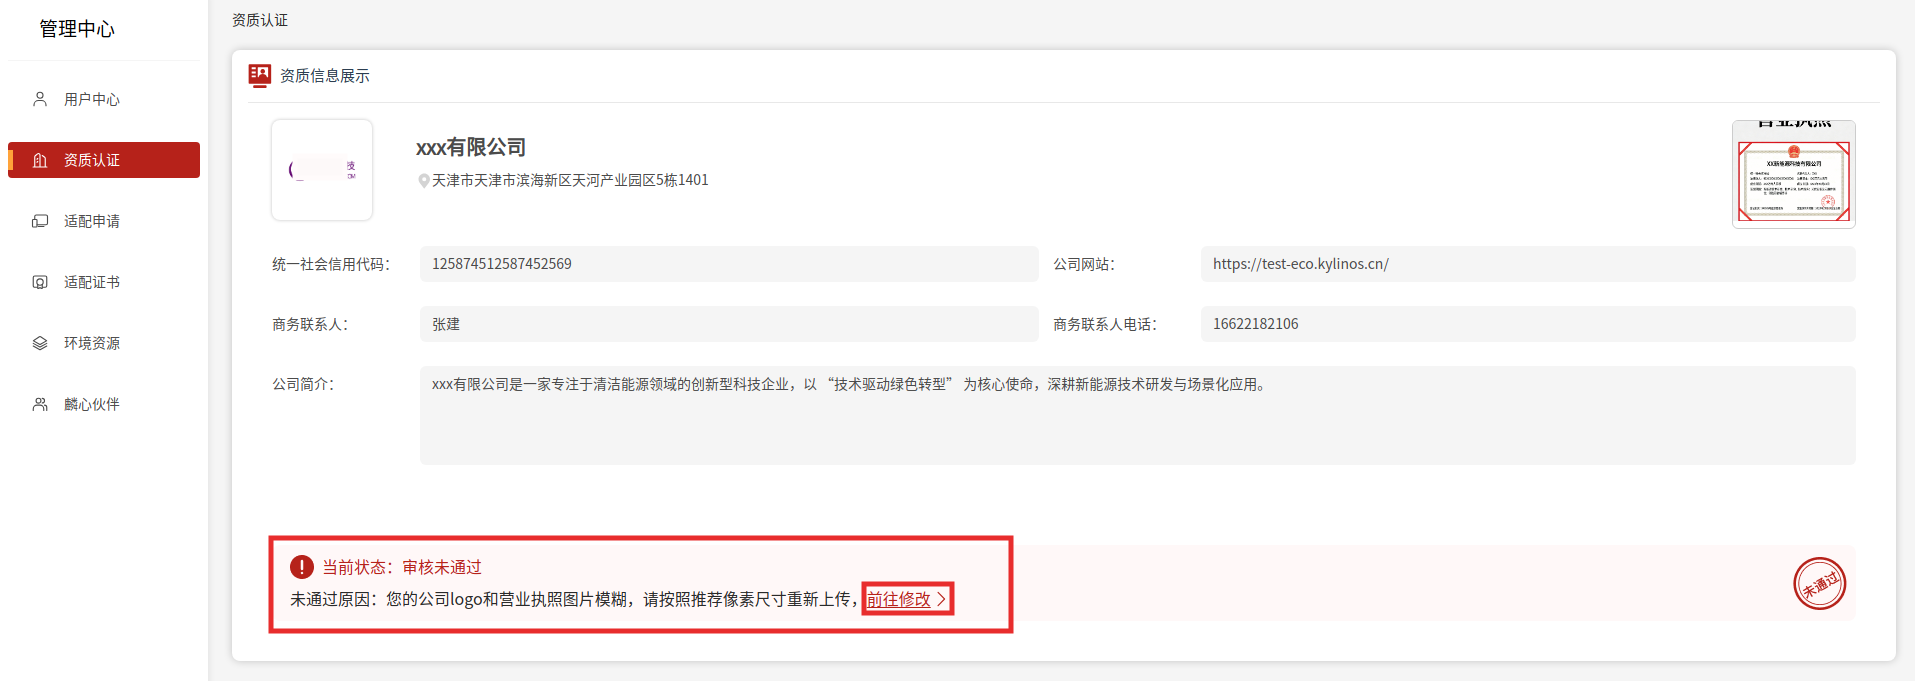Screen dimensions: 1915x681
Task: Select 适配申请 in the sidebar
Action: 92,221
